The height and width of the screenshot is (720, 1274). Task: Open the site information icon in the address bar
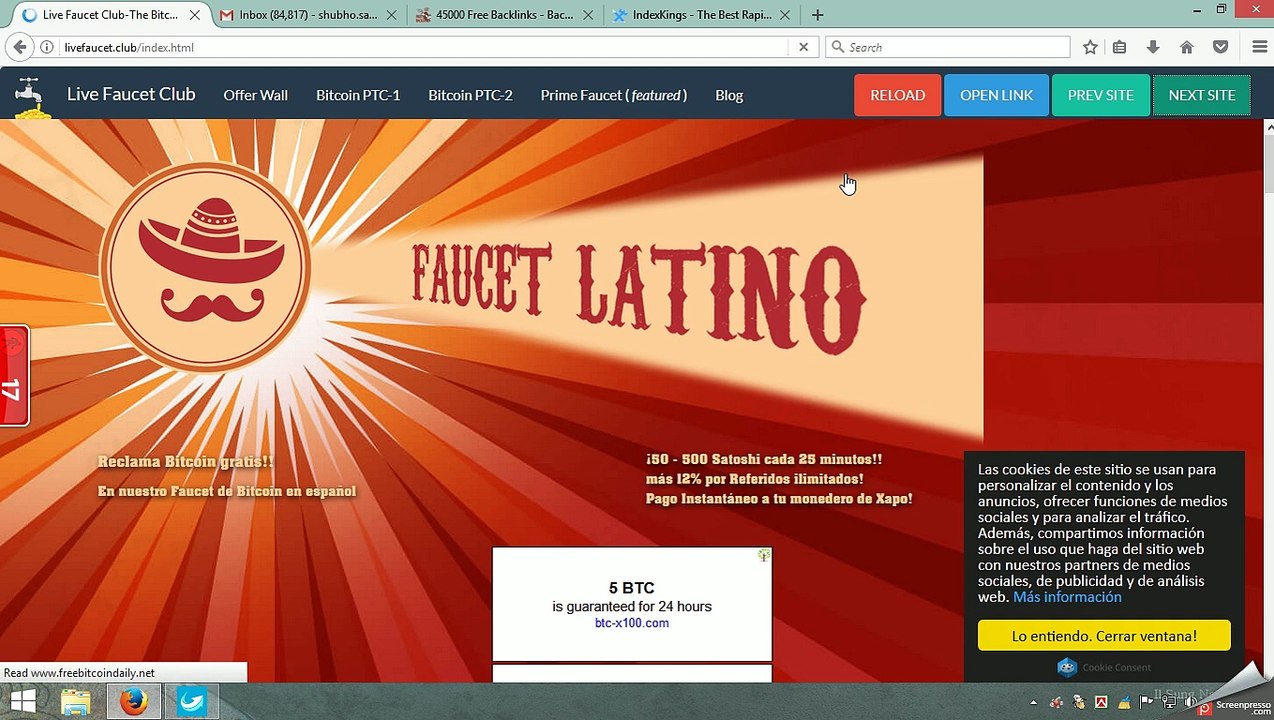point(47,47)
